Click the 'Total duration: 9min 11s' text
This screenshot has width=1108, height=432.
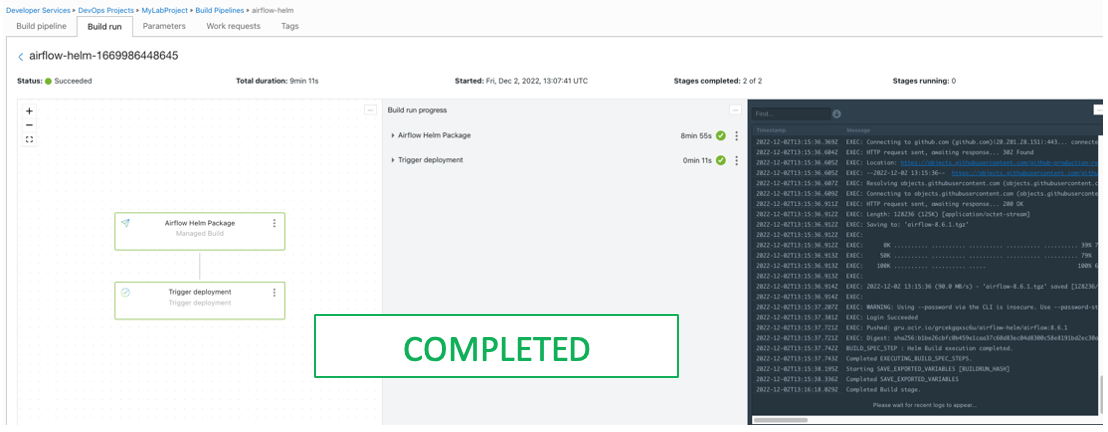(x=277, y=81)
